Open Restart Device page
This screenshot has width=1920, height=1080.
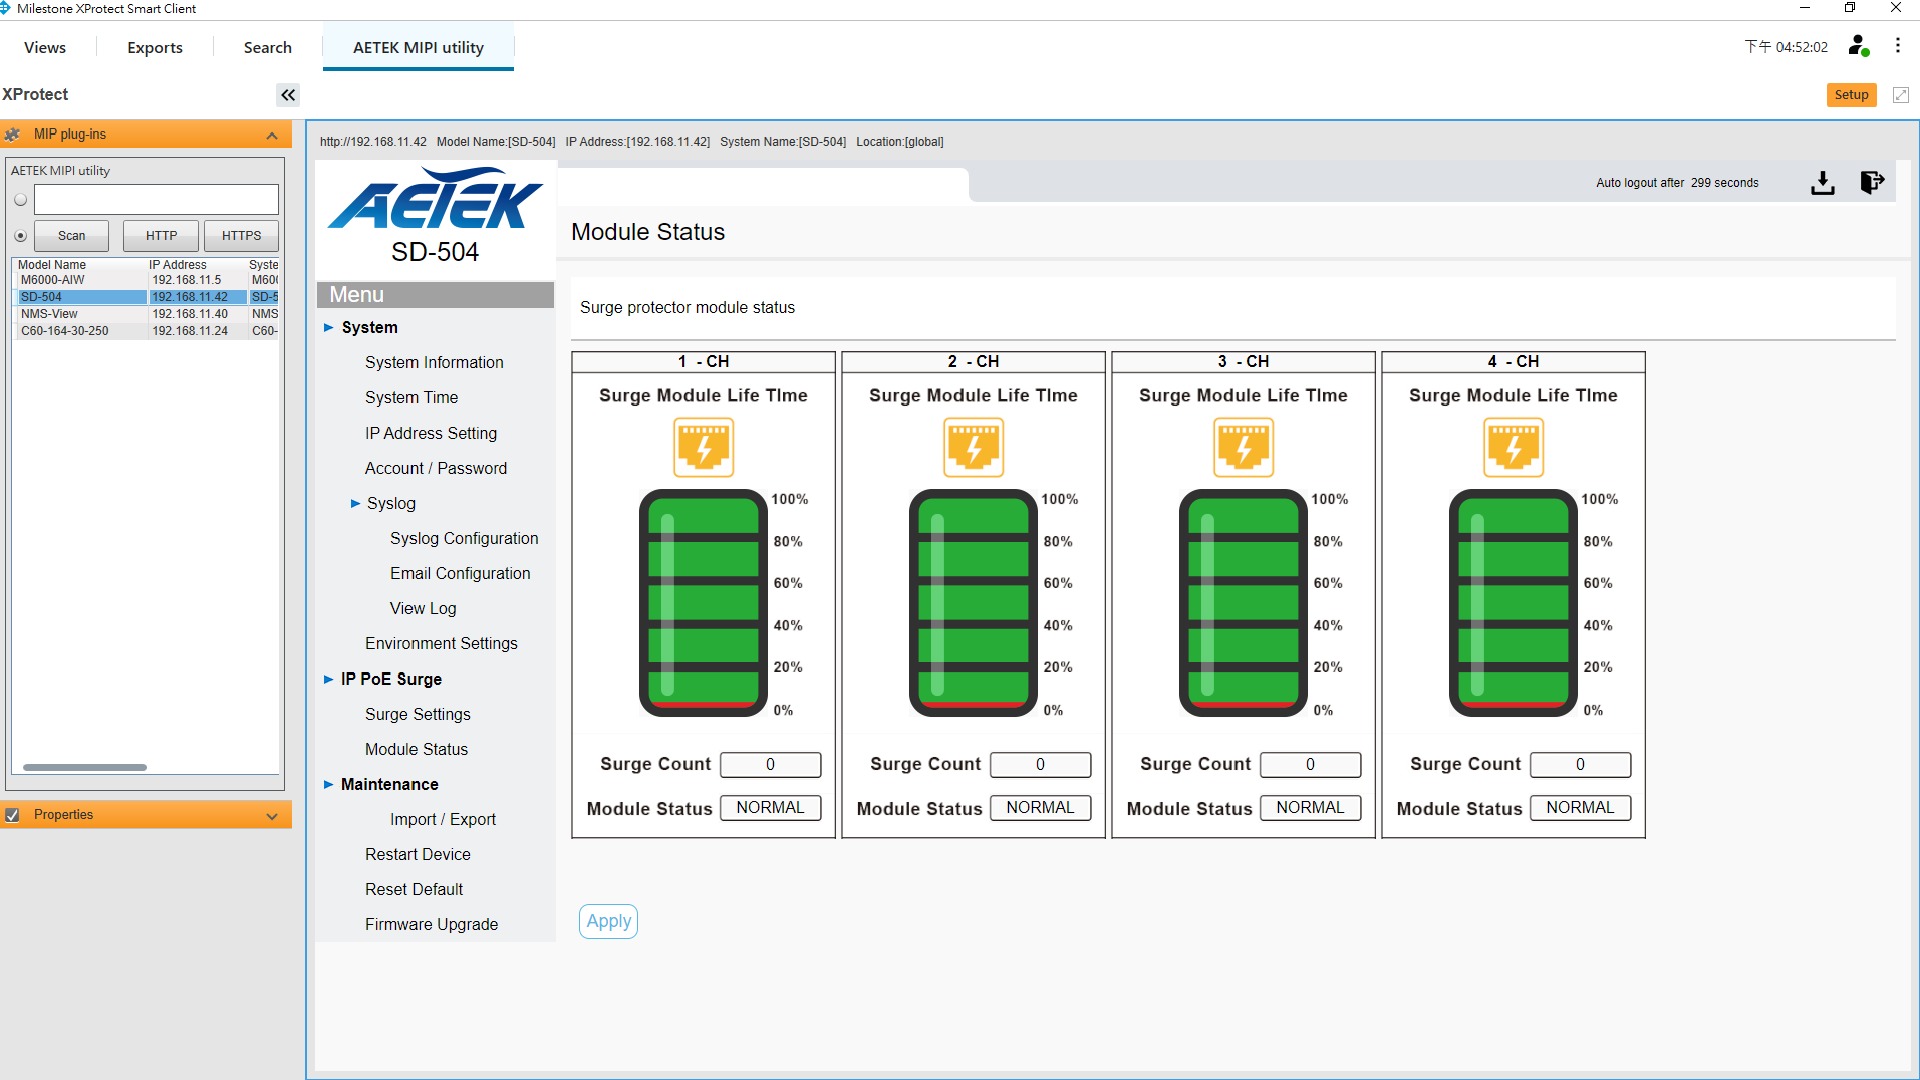click(x=417, y=854)
